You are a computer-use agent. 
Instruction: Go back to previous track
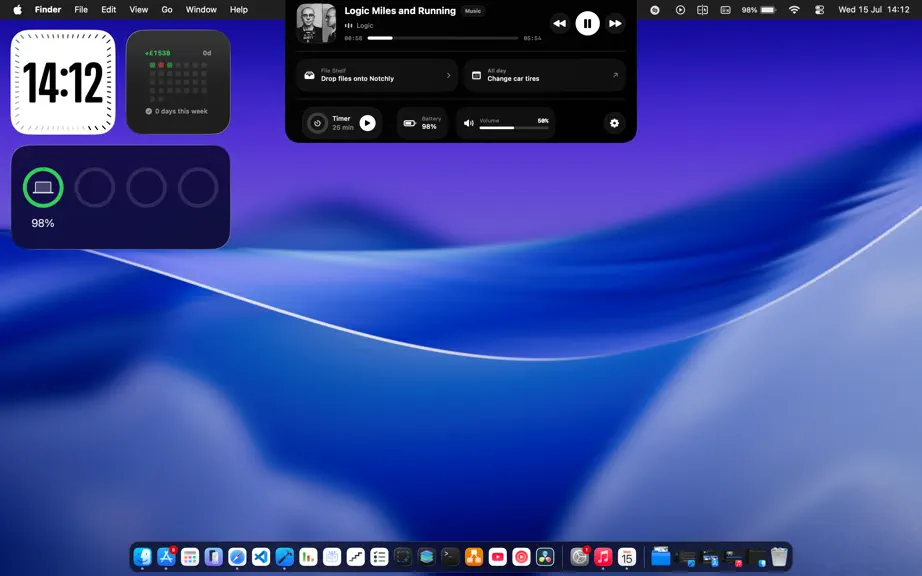(x=559, y=24)
